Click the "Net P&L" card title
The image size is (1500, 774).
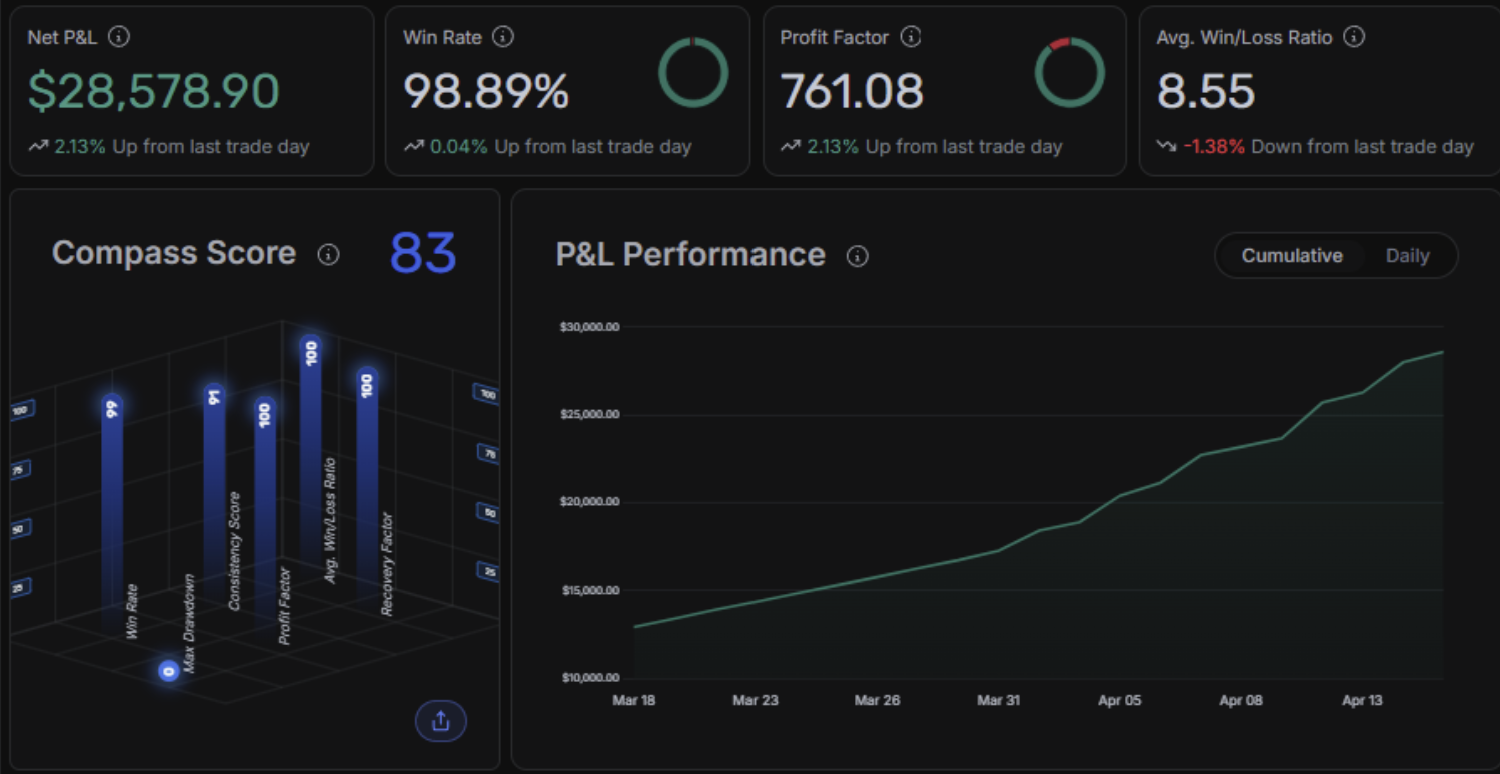(64, 37)
